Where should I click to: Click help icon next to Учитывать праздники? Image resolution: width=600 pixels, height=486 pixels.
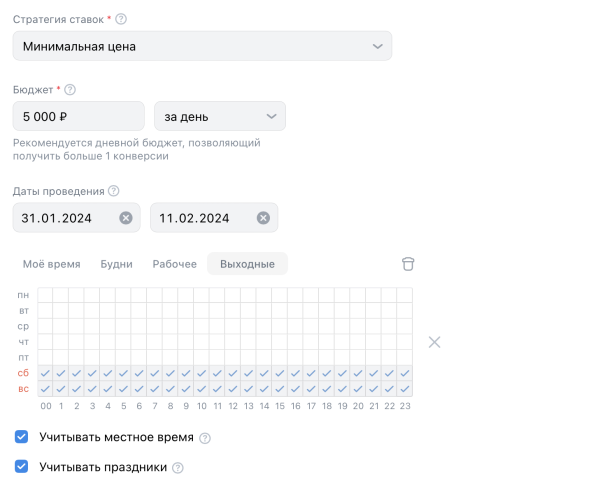178,467
